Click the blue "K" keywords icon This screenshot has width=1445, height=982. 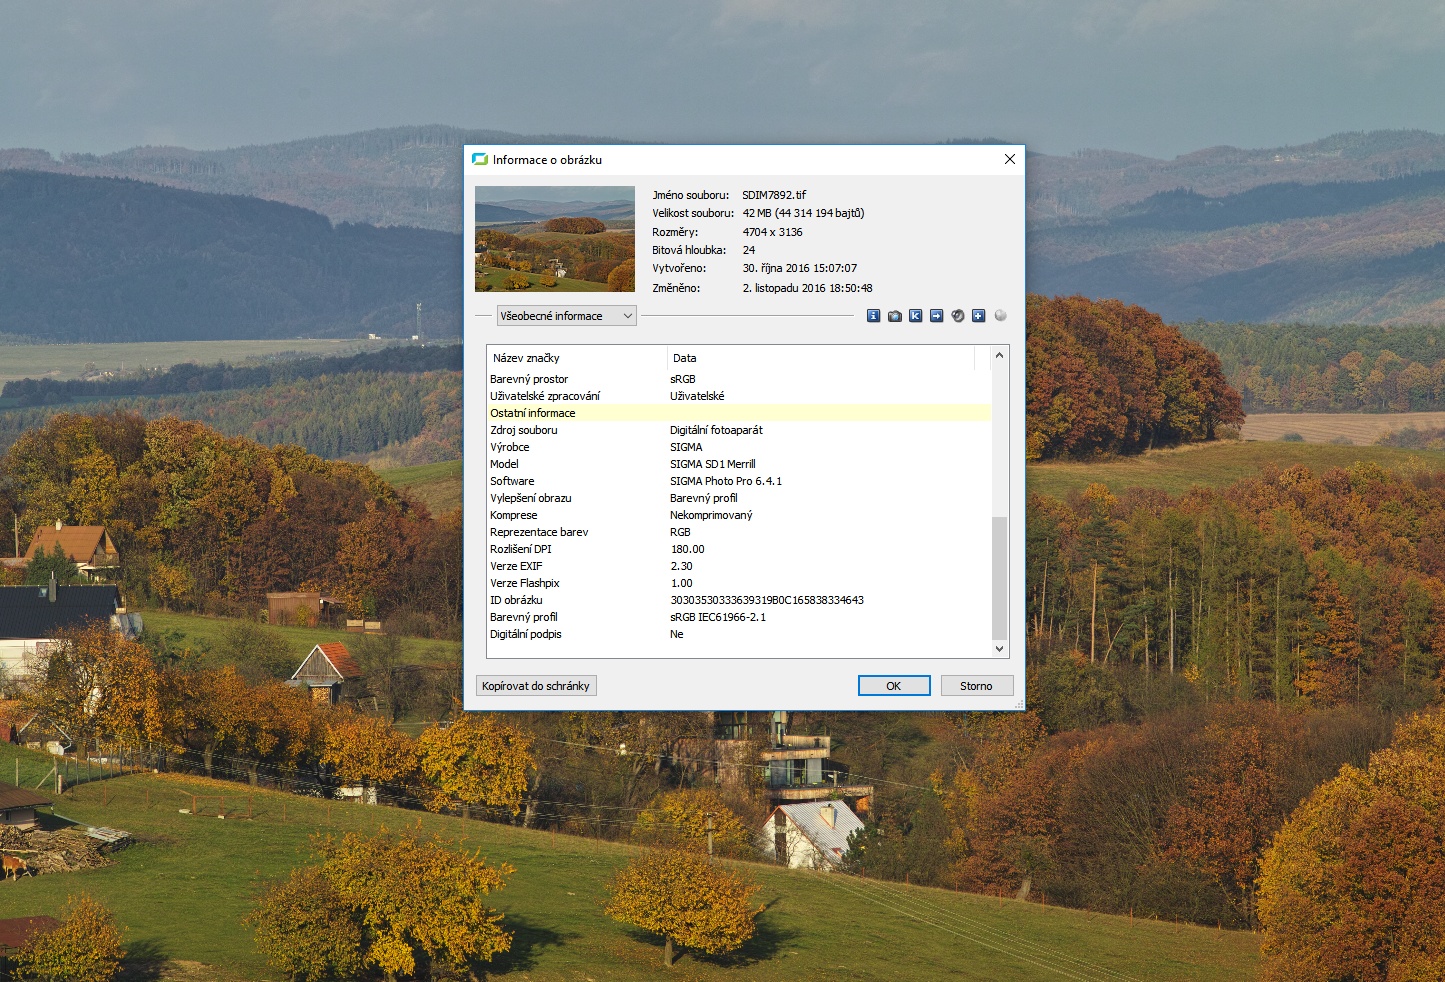click(915, 316)
